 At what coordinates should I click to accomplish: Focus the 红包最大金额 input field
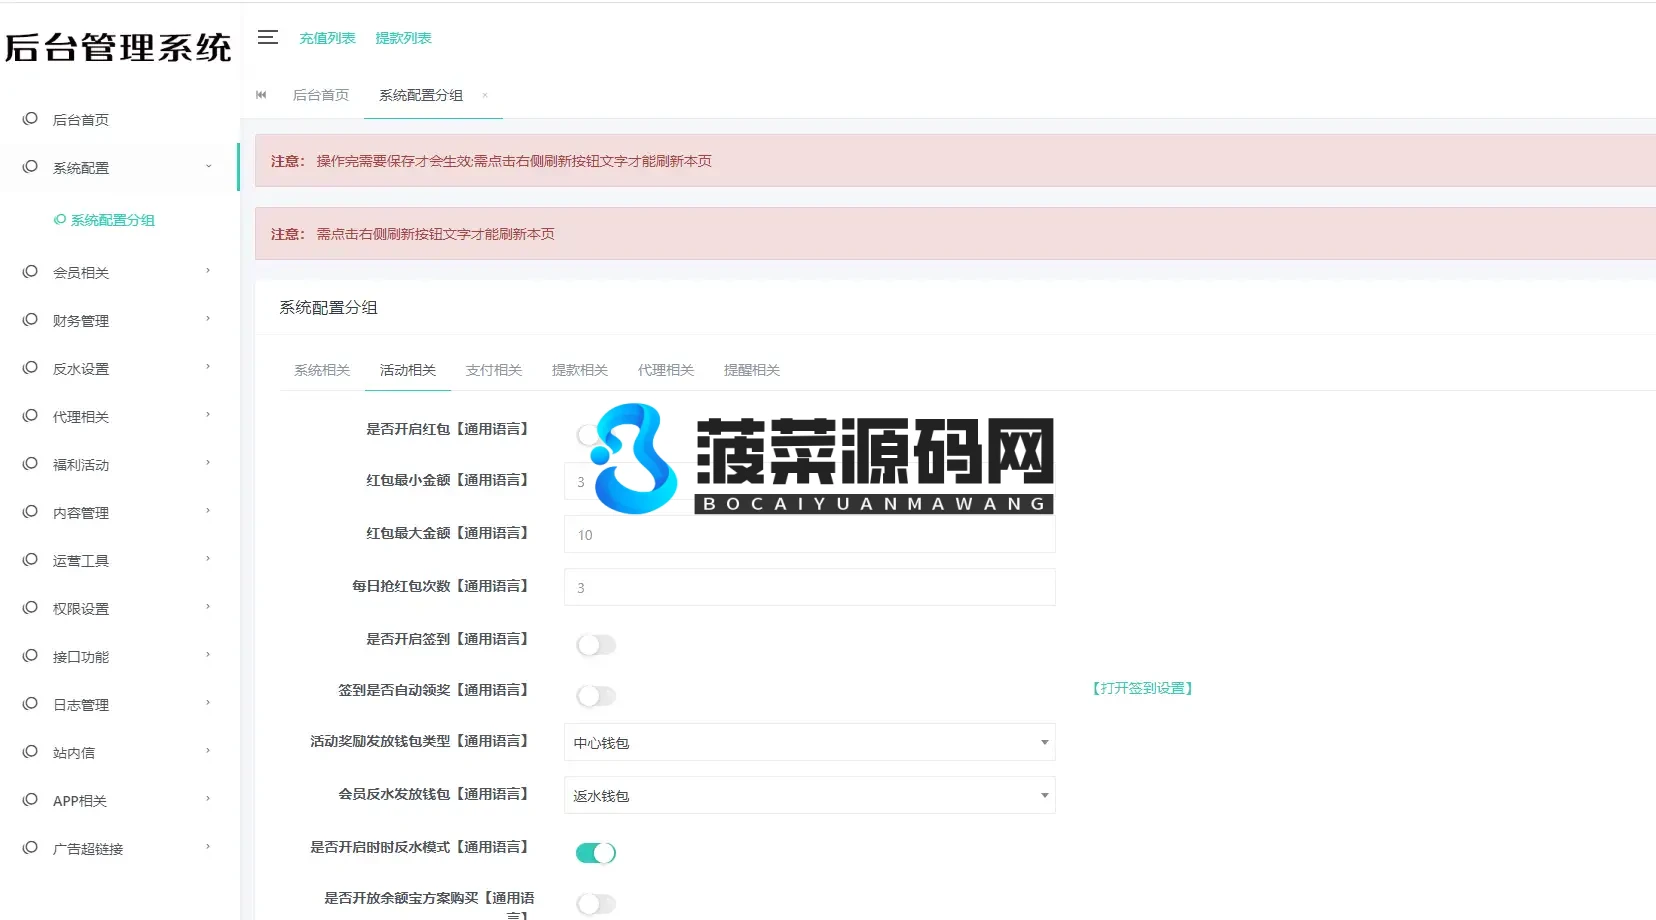tap(809, 534)
